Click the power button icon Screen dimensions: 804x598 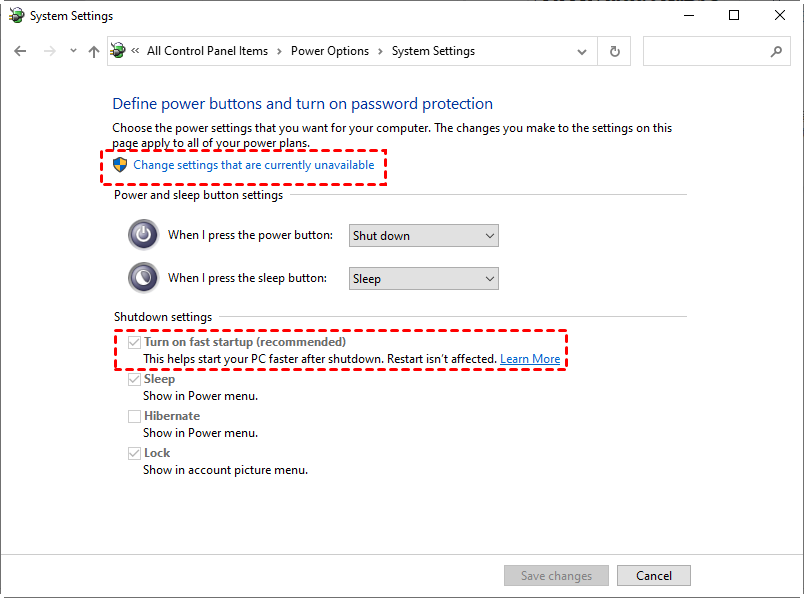pos(144,235)
